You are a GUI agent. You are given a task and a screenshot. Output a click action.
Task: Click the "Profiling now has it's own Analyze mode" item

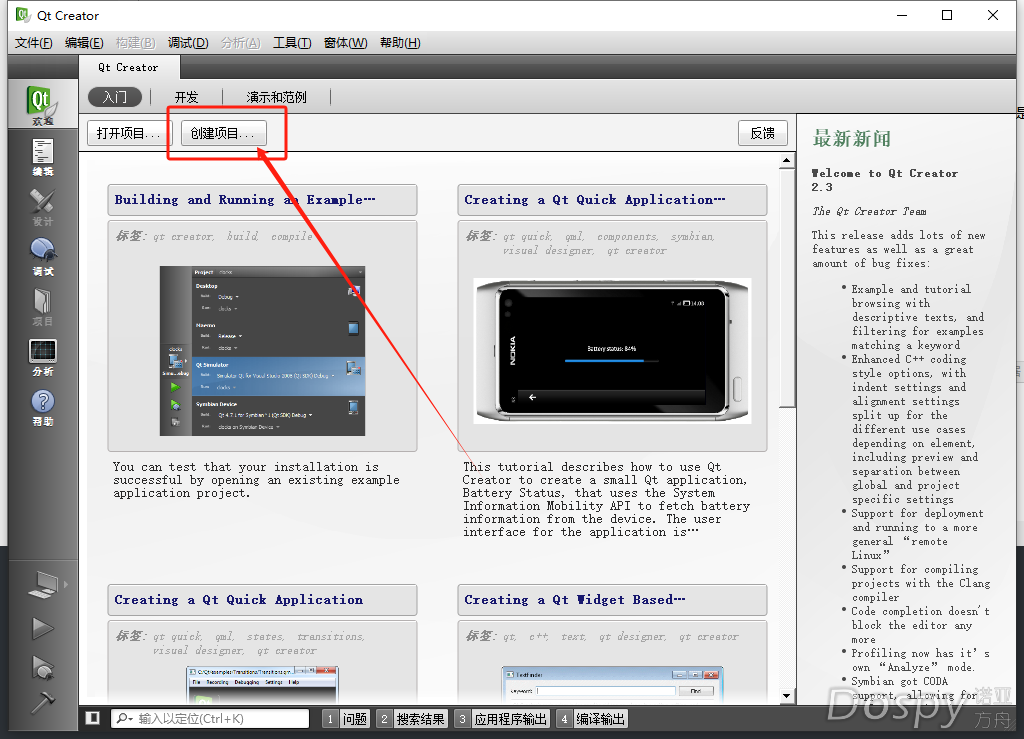[920, 660]
